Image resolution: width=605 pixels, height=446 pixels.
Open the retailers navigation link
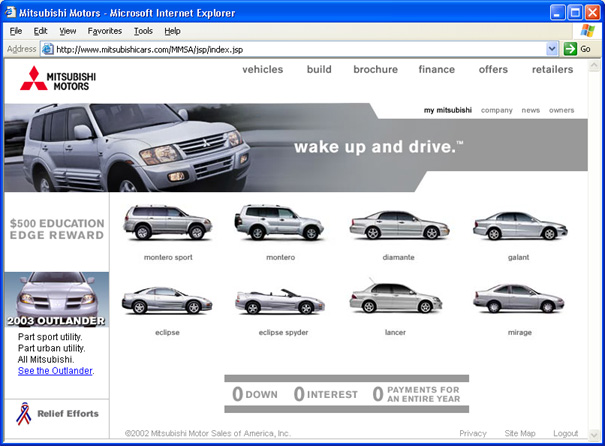tap(552, 69)
